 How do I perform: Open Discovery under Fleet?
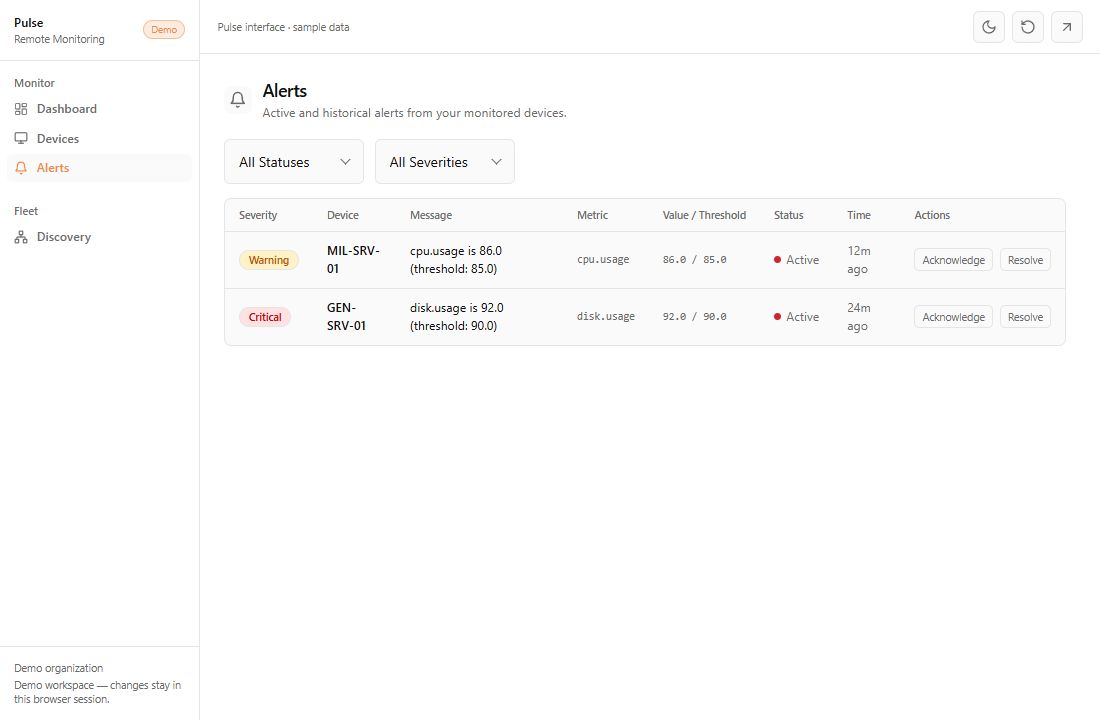[x=99, y=237]
